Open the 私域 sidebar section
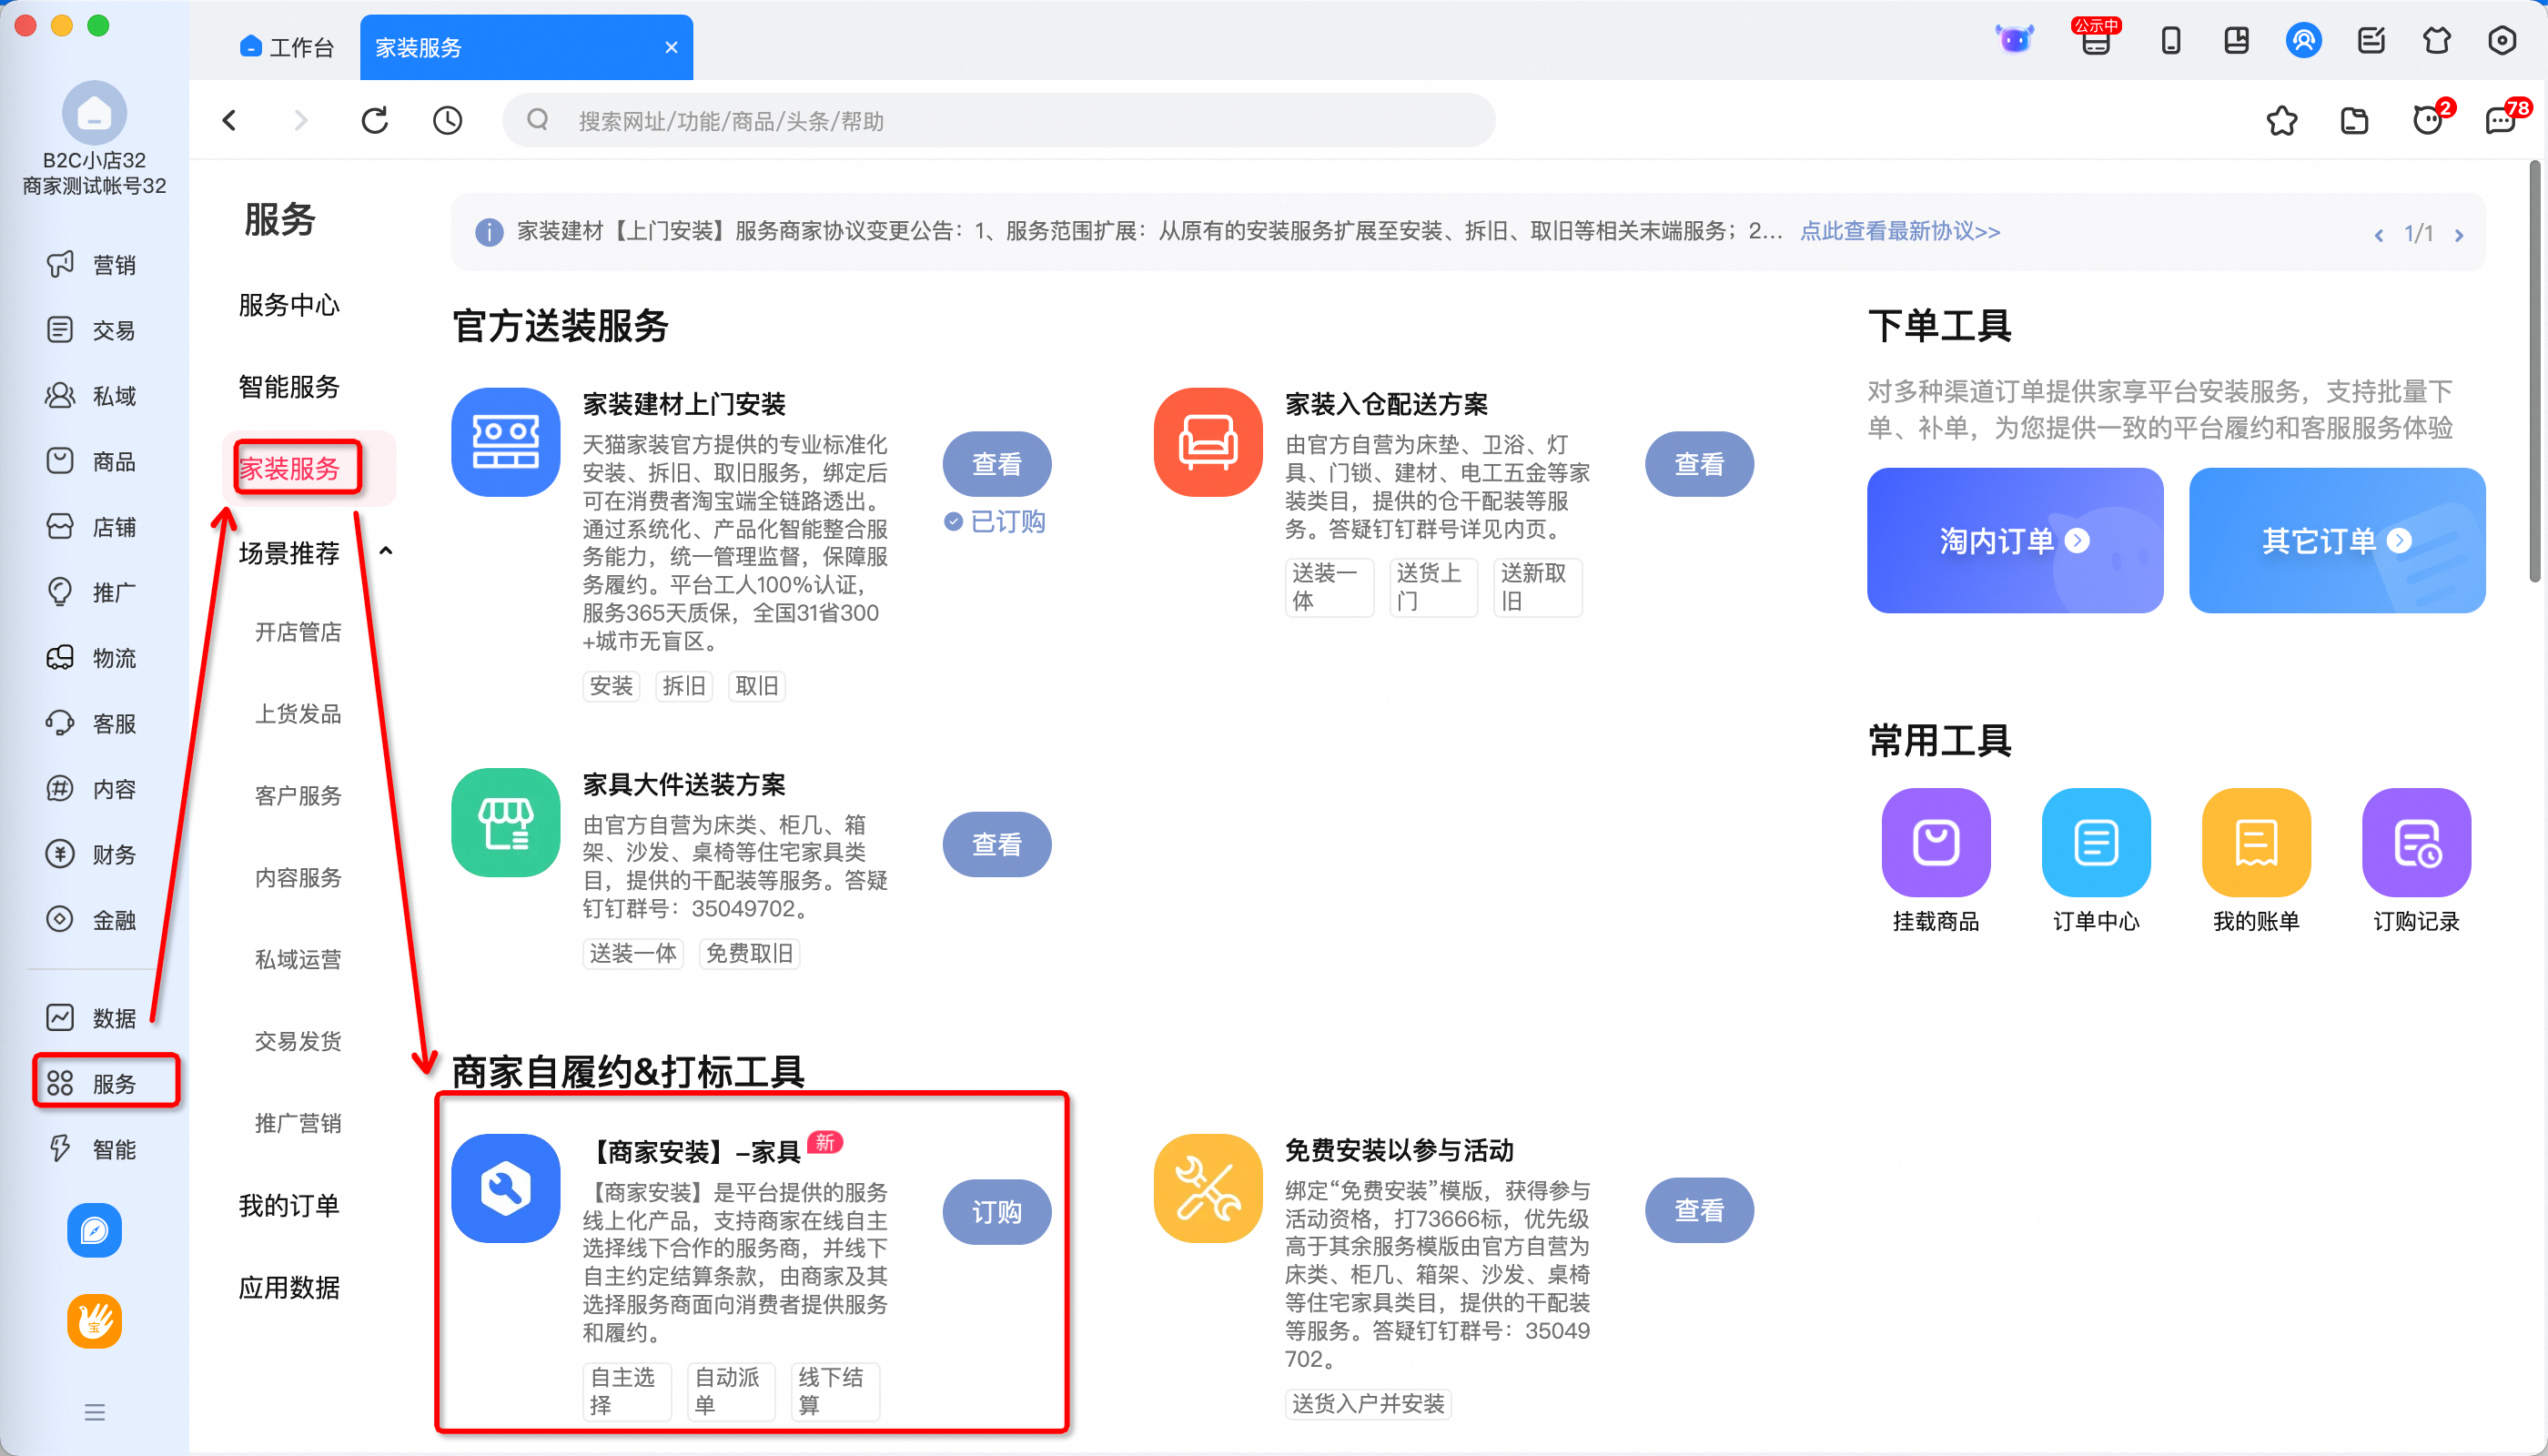Screen dimensions: 2548x1456 click(x=92, y=396)
